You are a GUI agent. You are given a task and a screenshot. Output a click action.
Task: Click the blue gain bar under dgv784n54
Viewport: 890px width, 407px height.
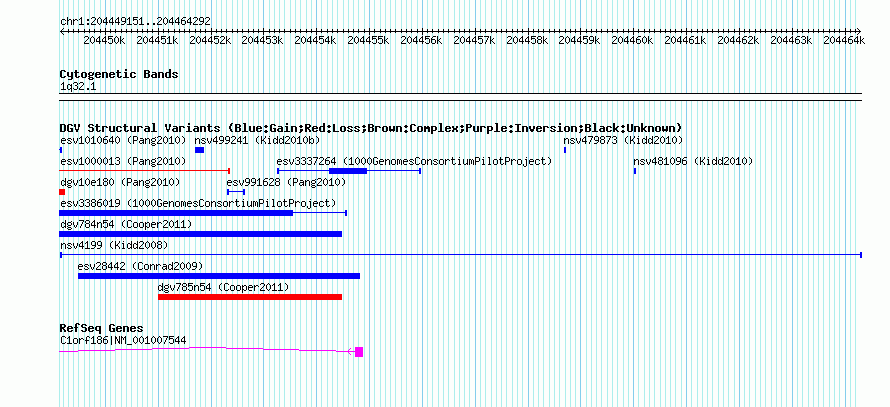tap(200, 234)
